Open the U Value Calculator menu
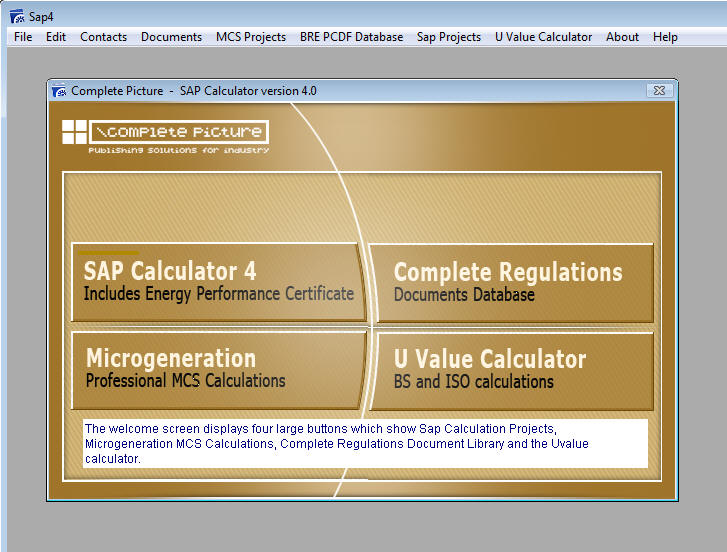The height and width of the screenshot is (552, 727). tap(543, 37)
